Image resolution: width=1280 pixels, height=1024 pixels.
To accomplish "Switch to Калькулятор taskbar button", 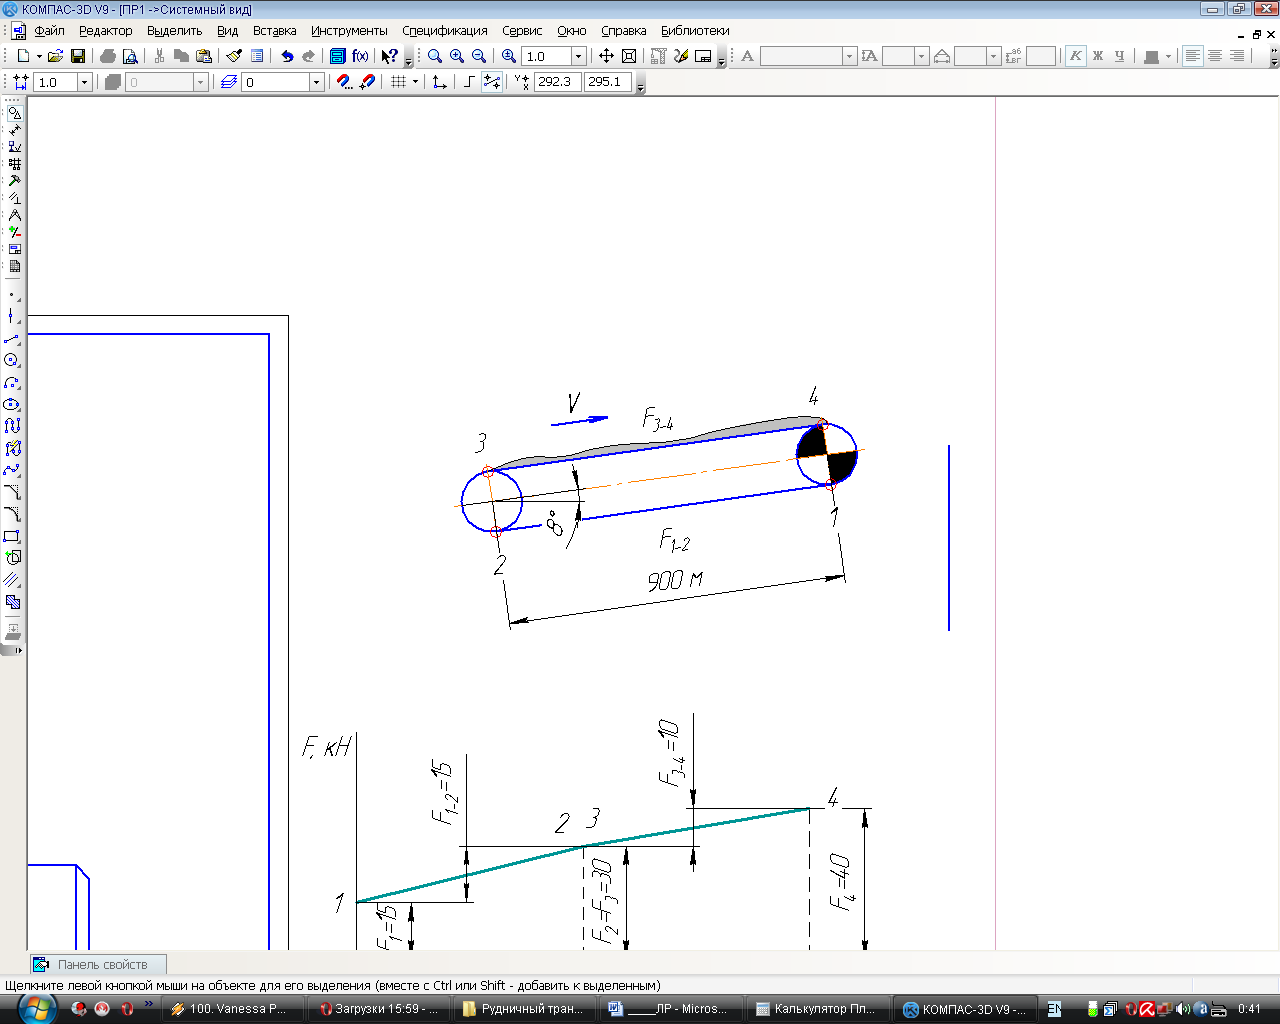I will click(815, 1009).
